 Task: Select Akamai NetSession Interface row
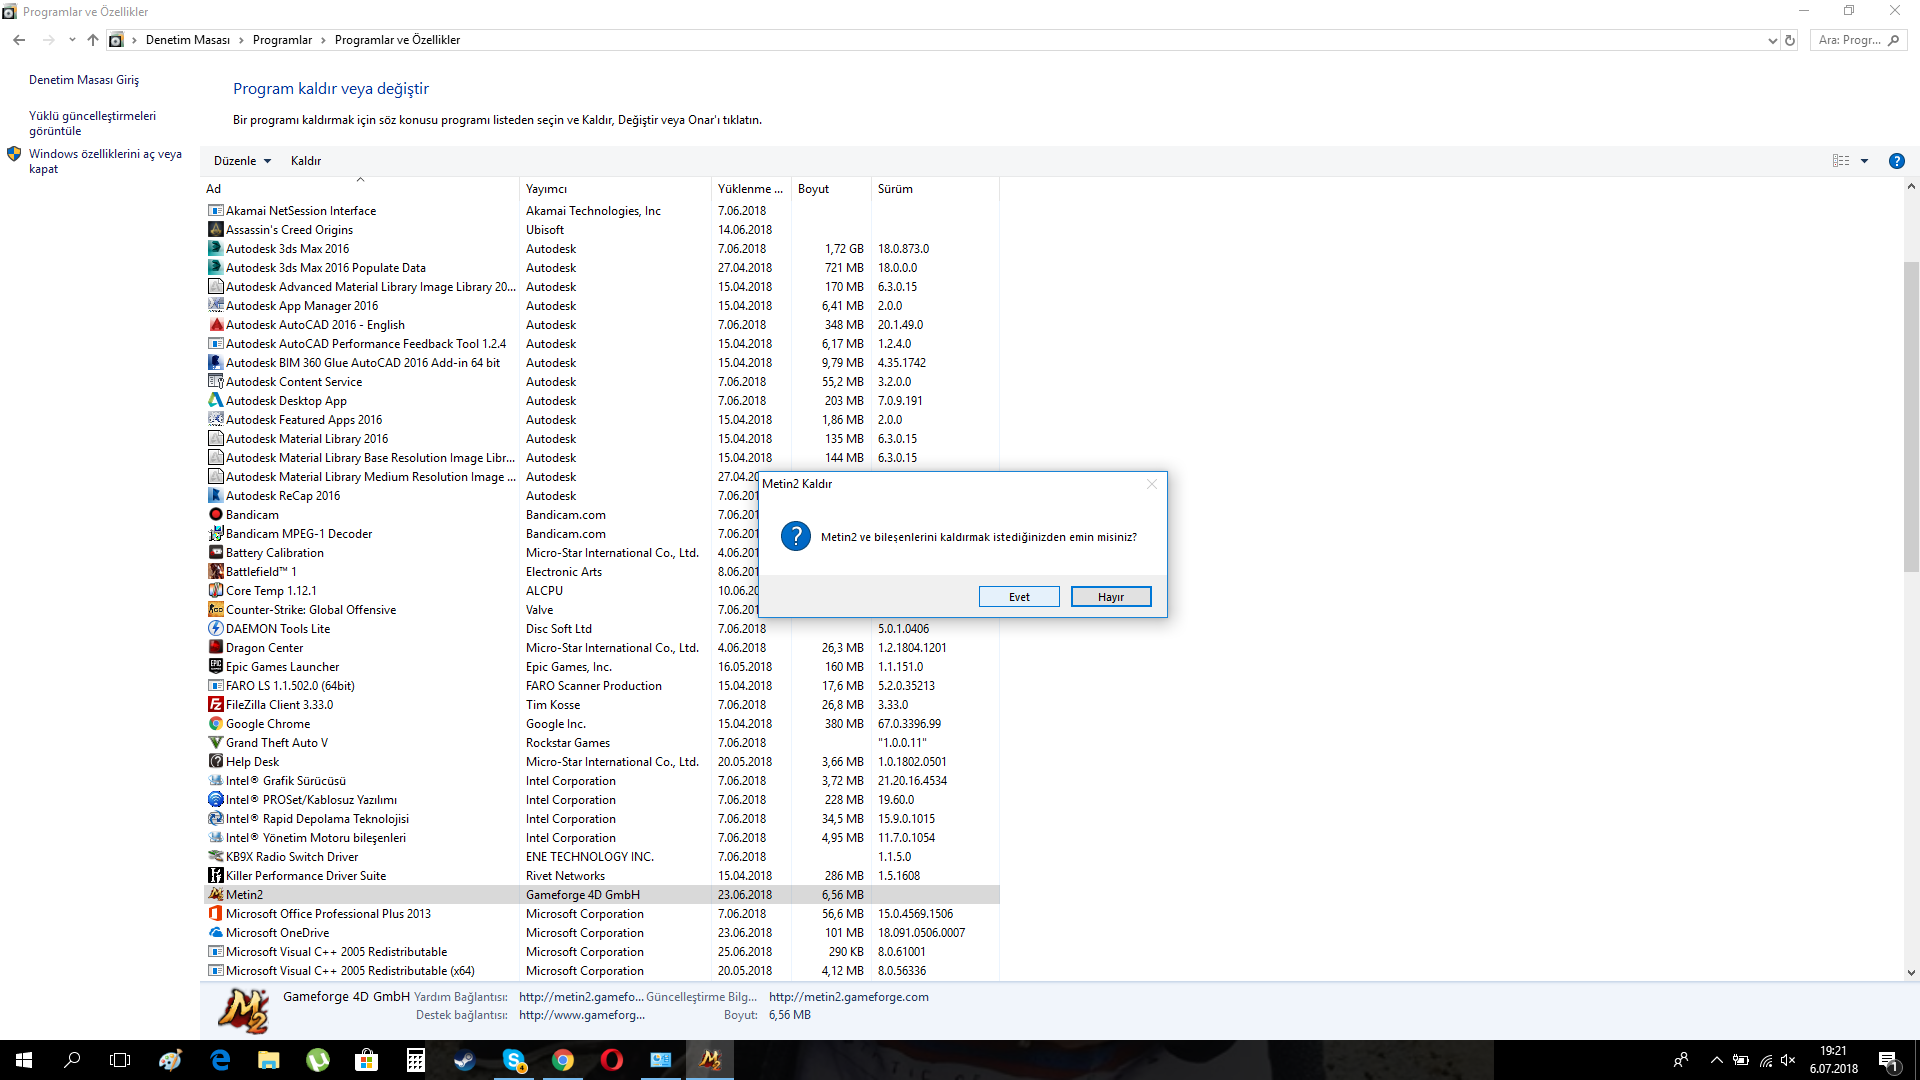coord(601,211)
